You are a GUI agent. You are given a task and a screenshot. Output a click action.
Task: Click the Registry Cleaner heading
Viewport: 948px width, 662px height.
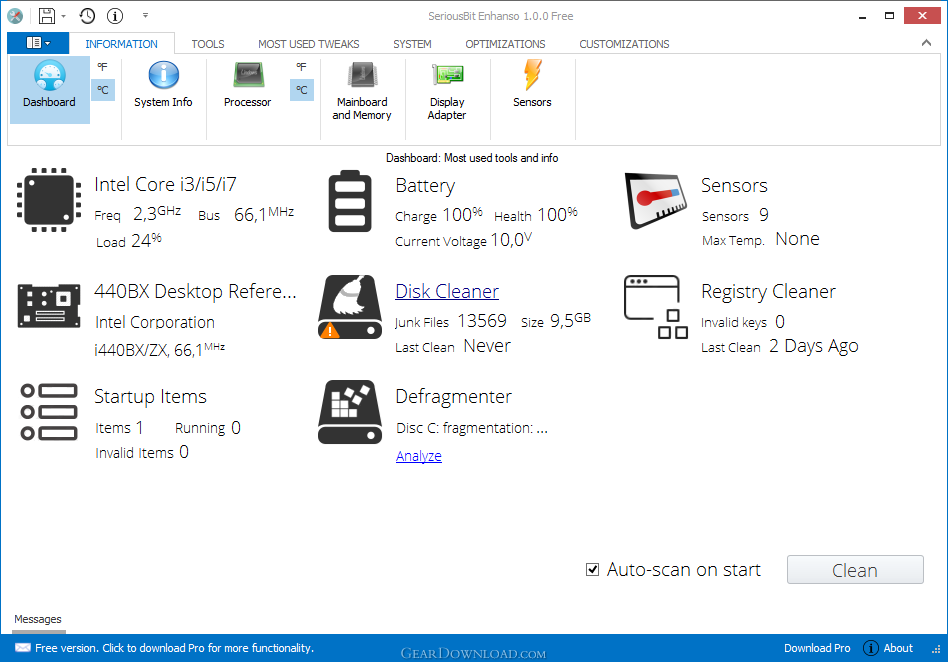tap(768, 291)
